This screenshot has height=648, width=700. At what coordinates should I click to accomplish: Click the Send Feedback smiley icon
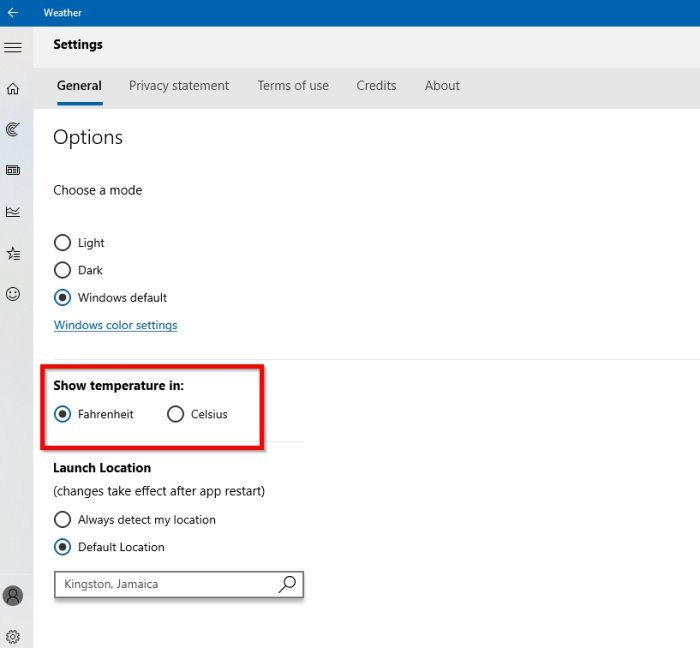[x=13, y=294]
